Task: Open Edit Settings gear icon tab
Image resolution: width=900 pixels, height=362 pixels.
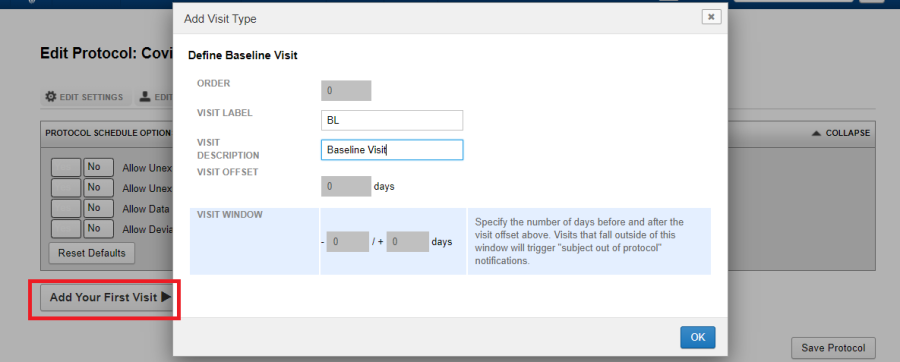Action: click(x=84, y=97)
